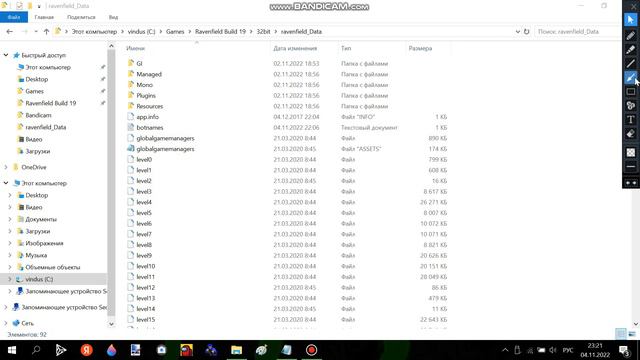This screenshot has height=360, width=640.
Task: Open the Managed folder
Action: pyautogui.click(x=149, y=74)
